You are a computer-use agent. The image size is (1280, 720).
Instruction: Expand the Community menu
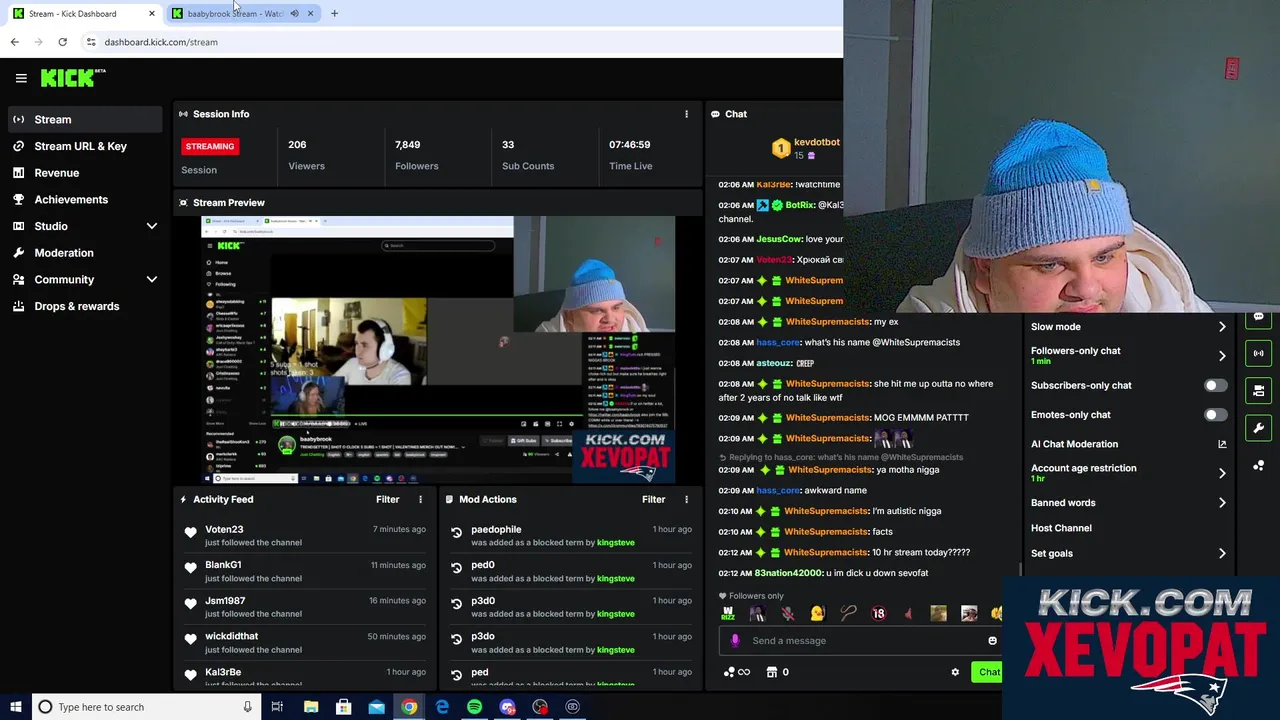pyautogui.click(x=85, y=280)
